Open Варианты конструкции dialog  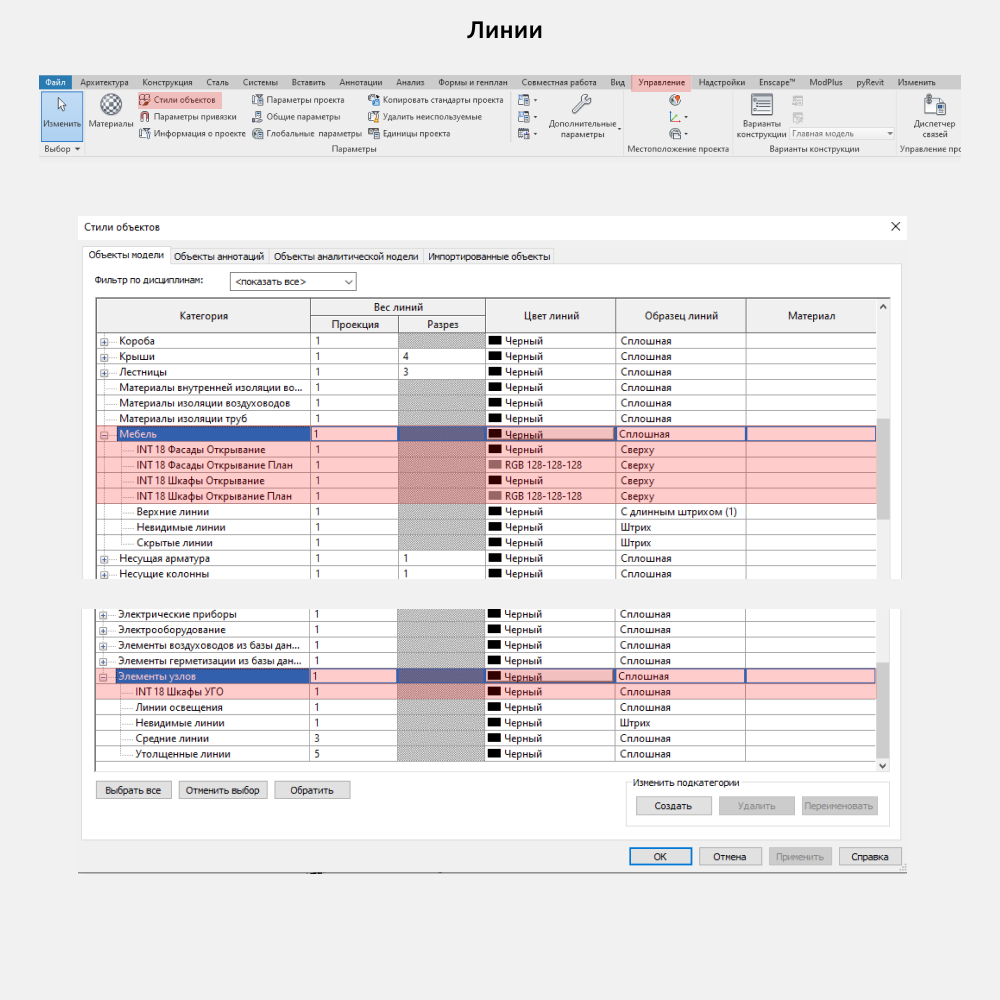click(x=761, y=115)
